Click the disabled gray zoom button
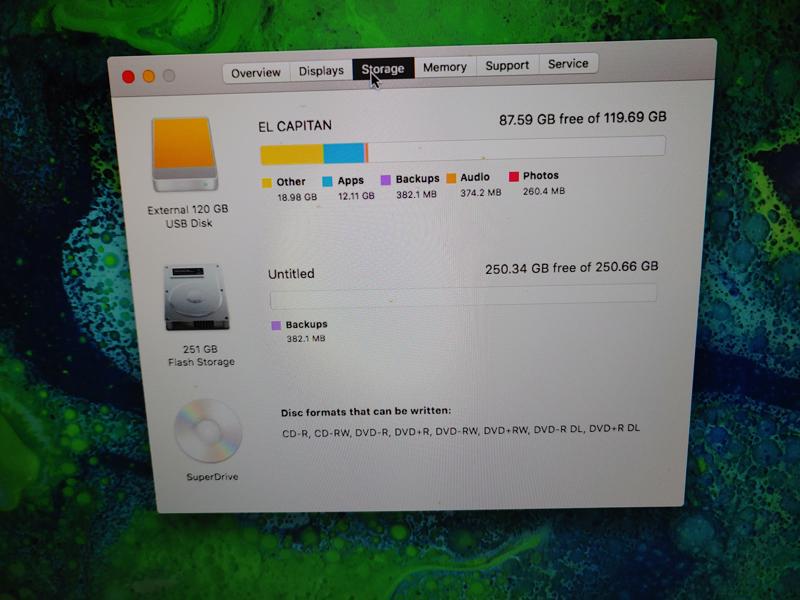This screenshot has height=600, width=800. click(169, 76)
